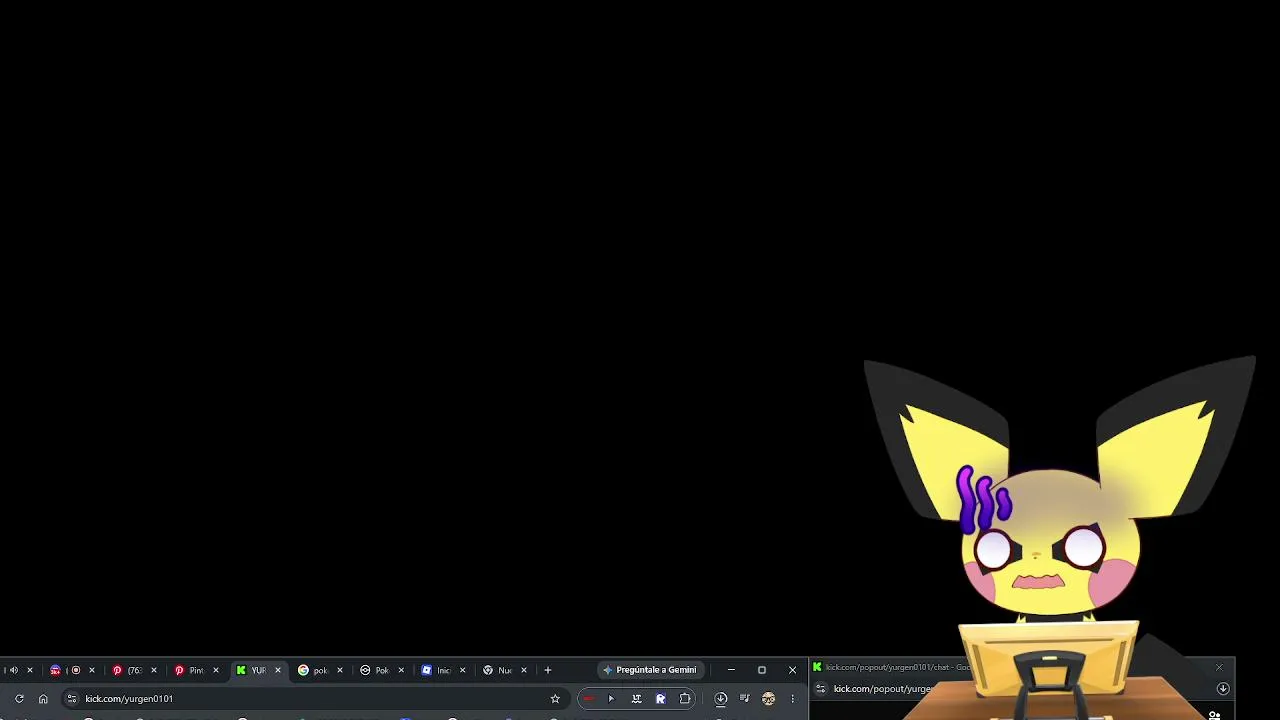Open the blue R extension icon

point(660,699)
